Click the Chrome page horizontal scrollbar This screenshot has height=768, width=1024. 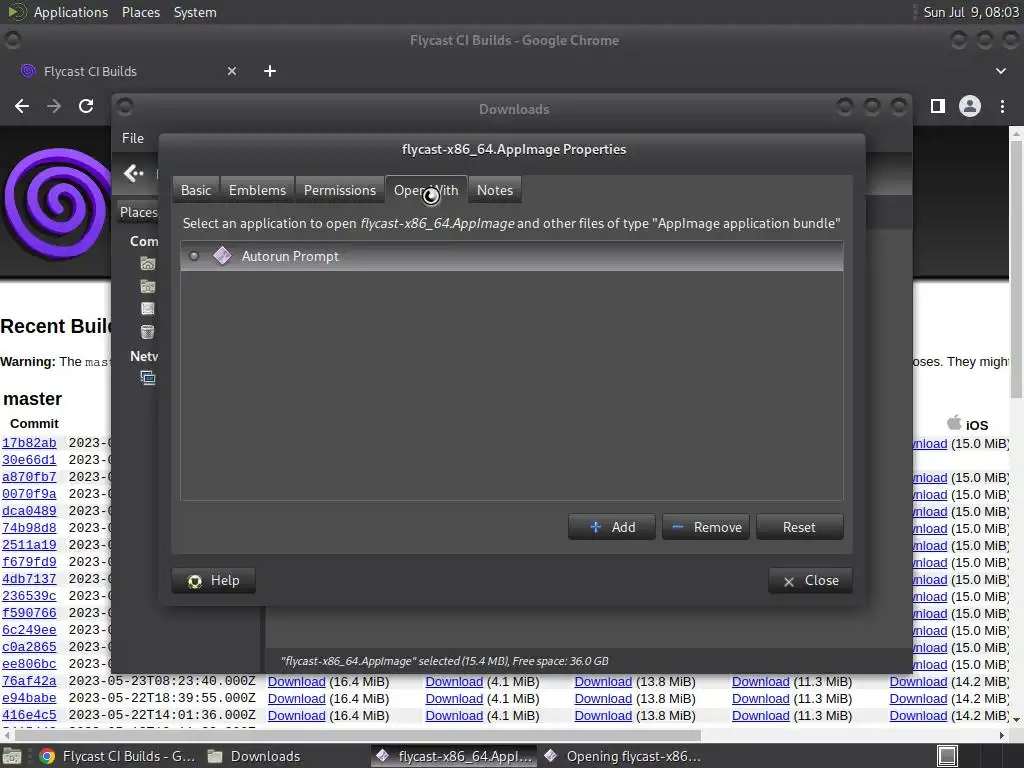[x=357, y=735]
